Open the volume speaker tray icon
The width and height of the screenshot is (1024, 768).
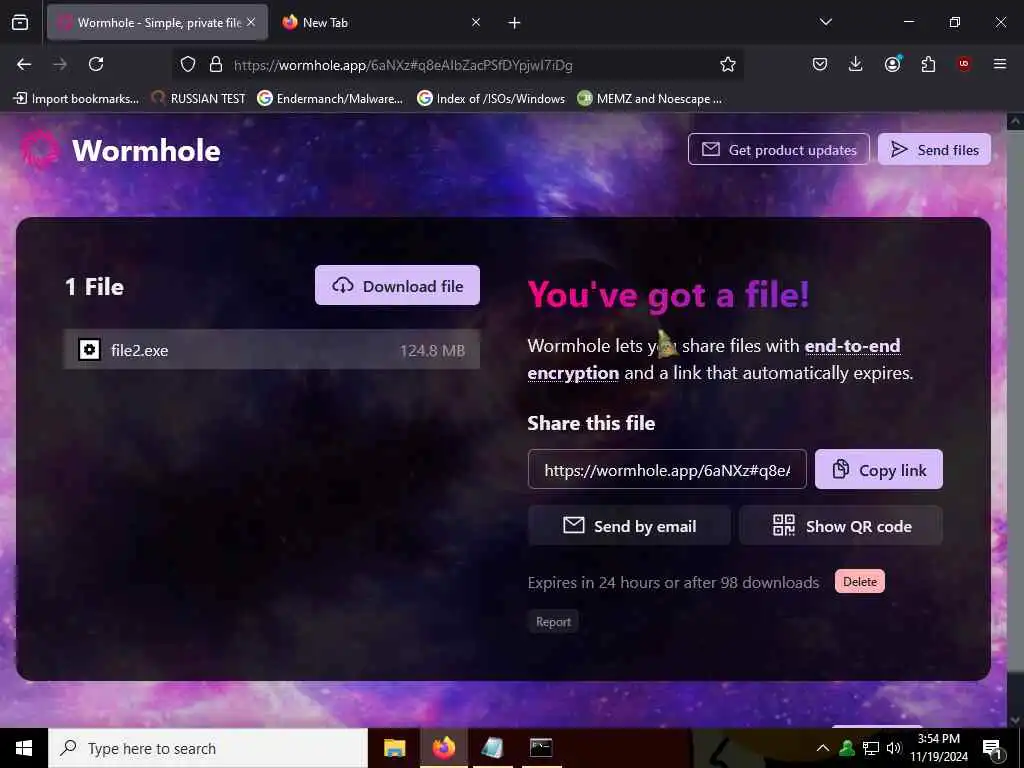tap(894, 748)
